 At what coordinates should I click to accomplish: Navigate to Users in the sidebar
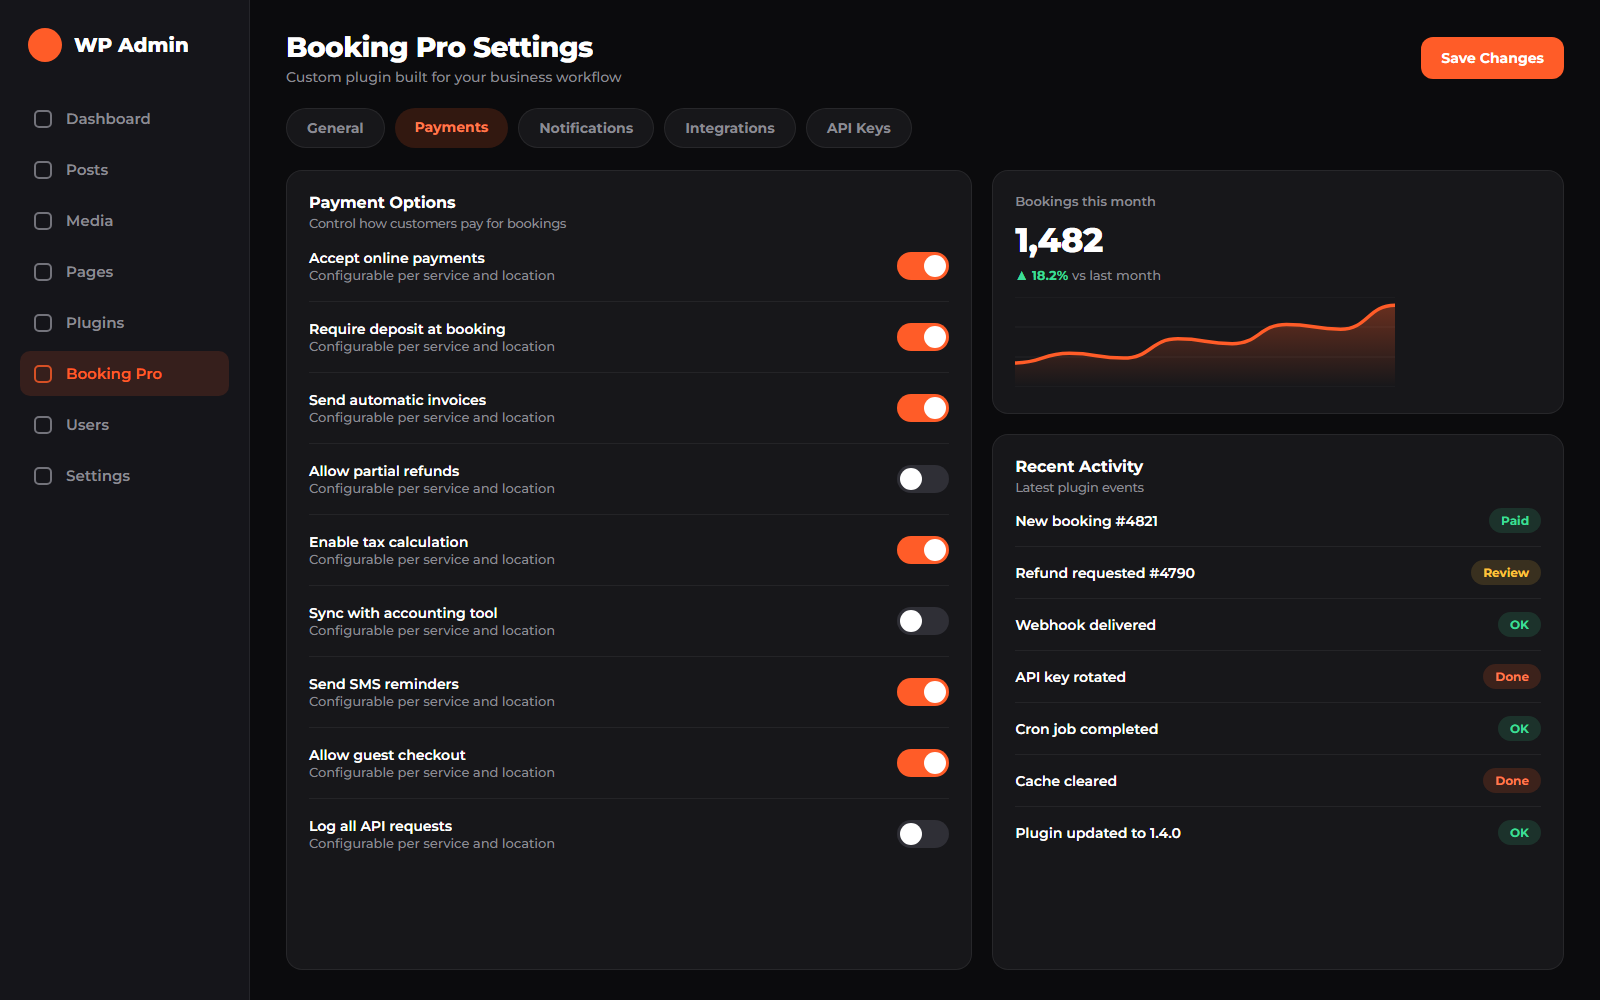(124, 425)
